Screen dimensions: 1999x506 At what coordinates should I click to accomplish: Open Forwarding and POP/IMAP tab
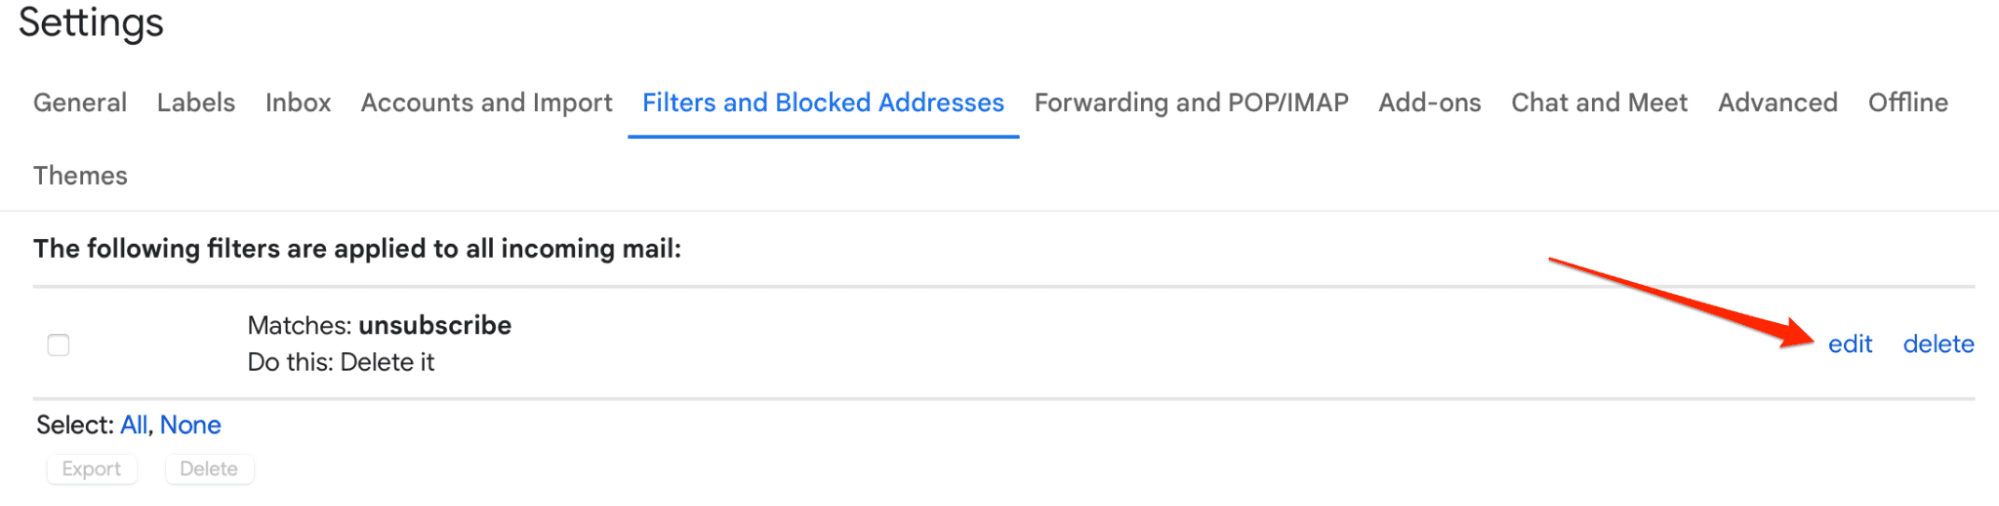coord(1191,103)
